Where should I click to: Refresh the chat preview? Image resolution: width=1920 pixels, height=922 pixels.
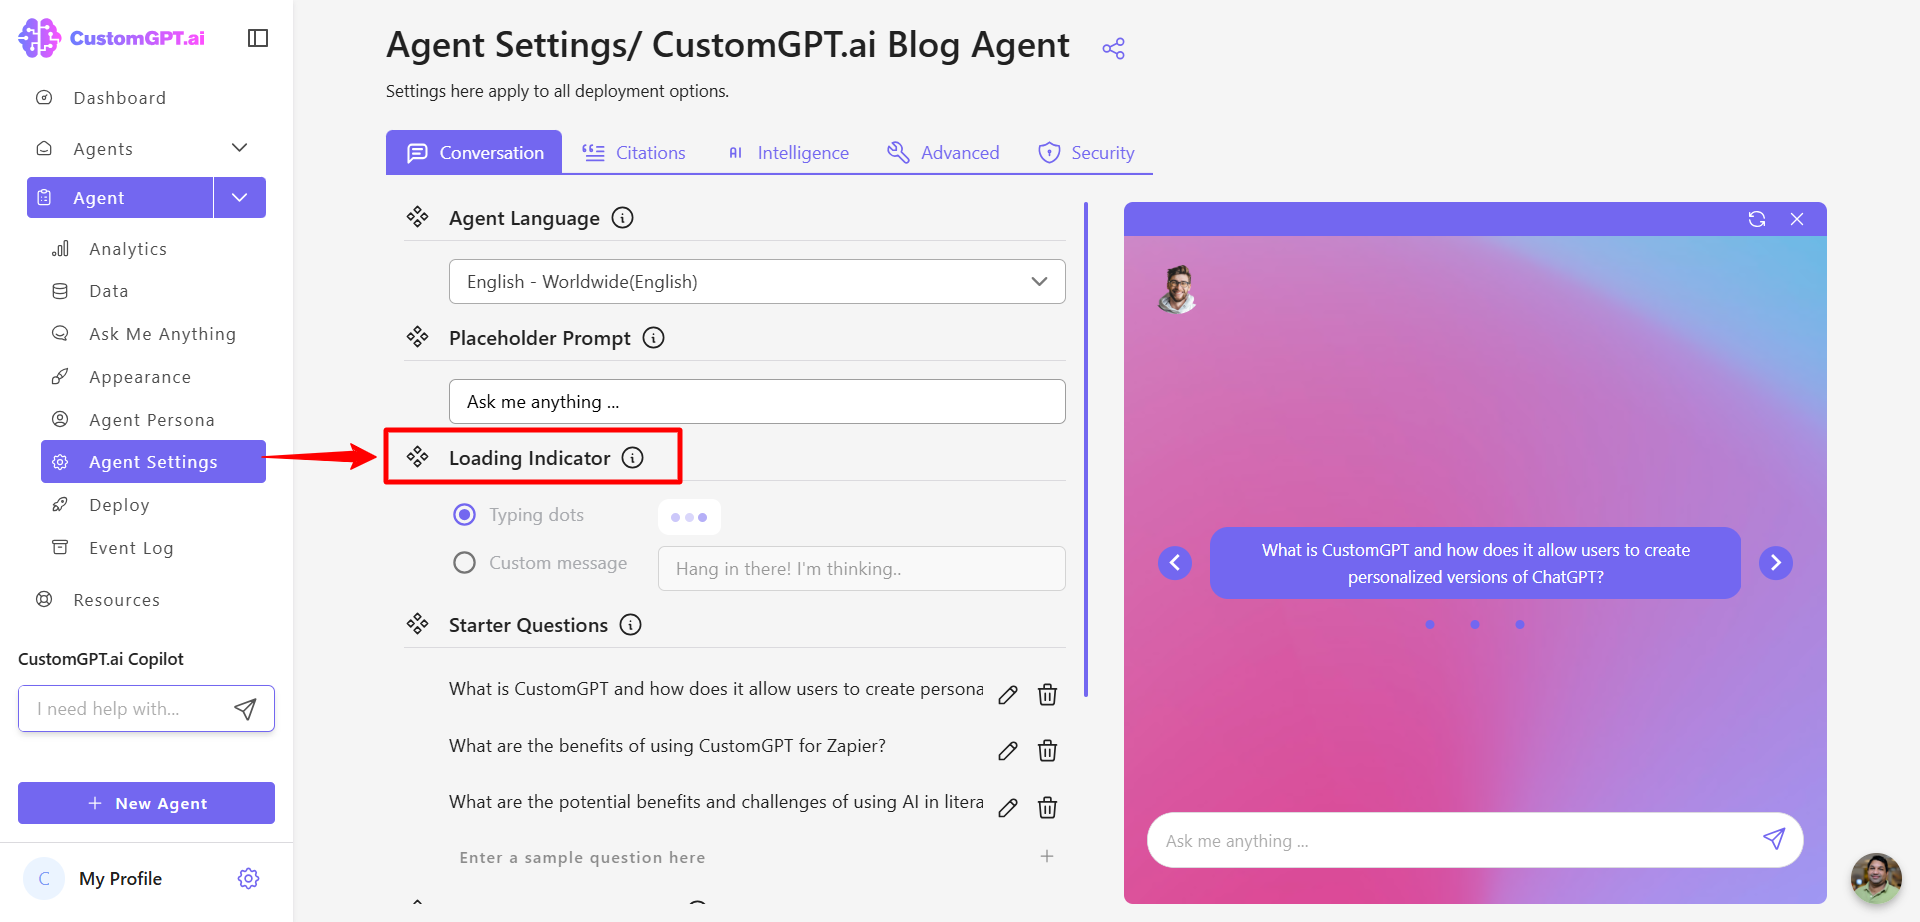click(1757, 219)
